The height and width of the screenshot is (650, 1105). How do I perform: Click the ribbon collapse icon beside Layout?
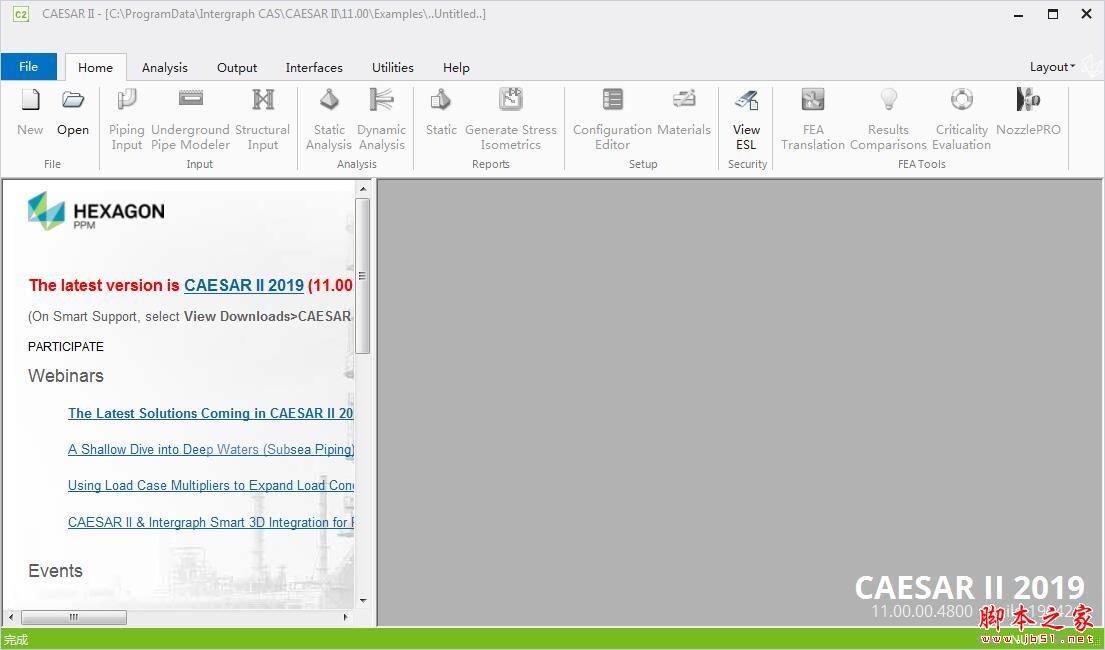(x=1092, y=67)
